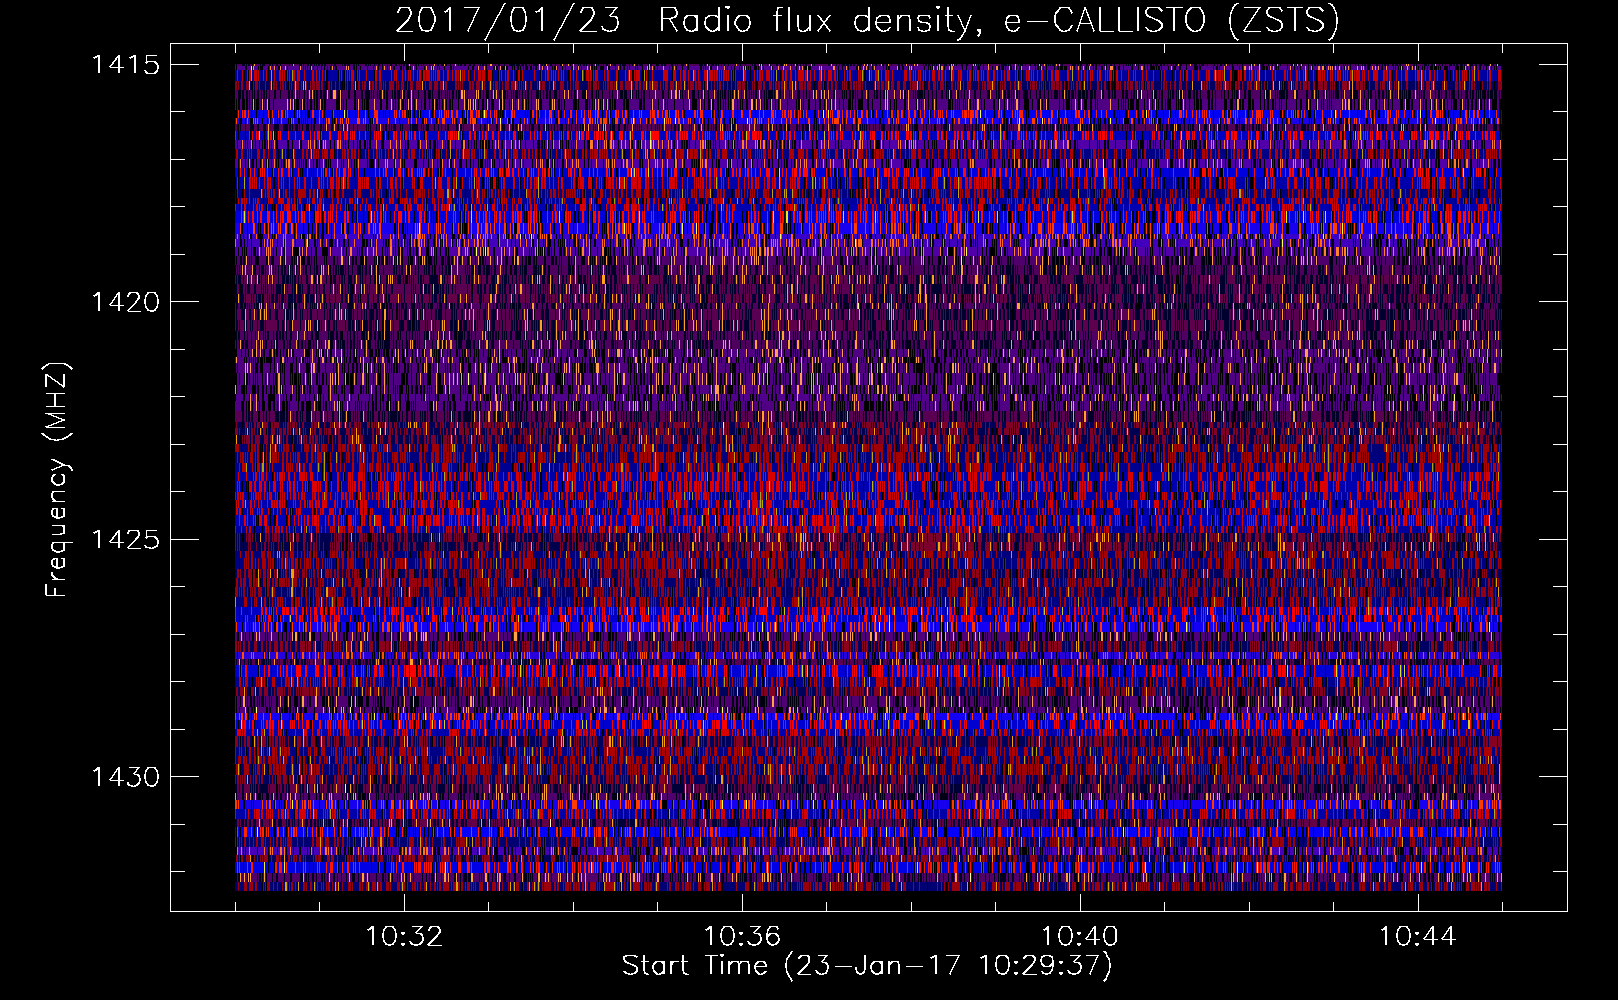
Task: Select the 1420 frequency axis label
Action: pyautogui.click(x=125, y=302)
